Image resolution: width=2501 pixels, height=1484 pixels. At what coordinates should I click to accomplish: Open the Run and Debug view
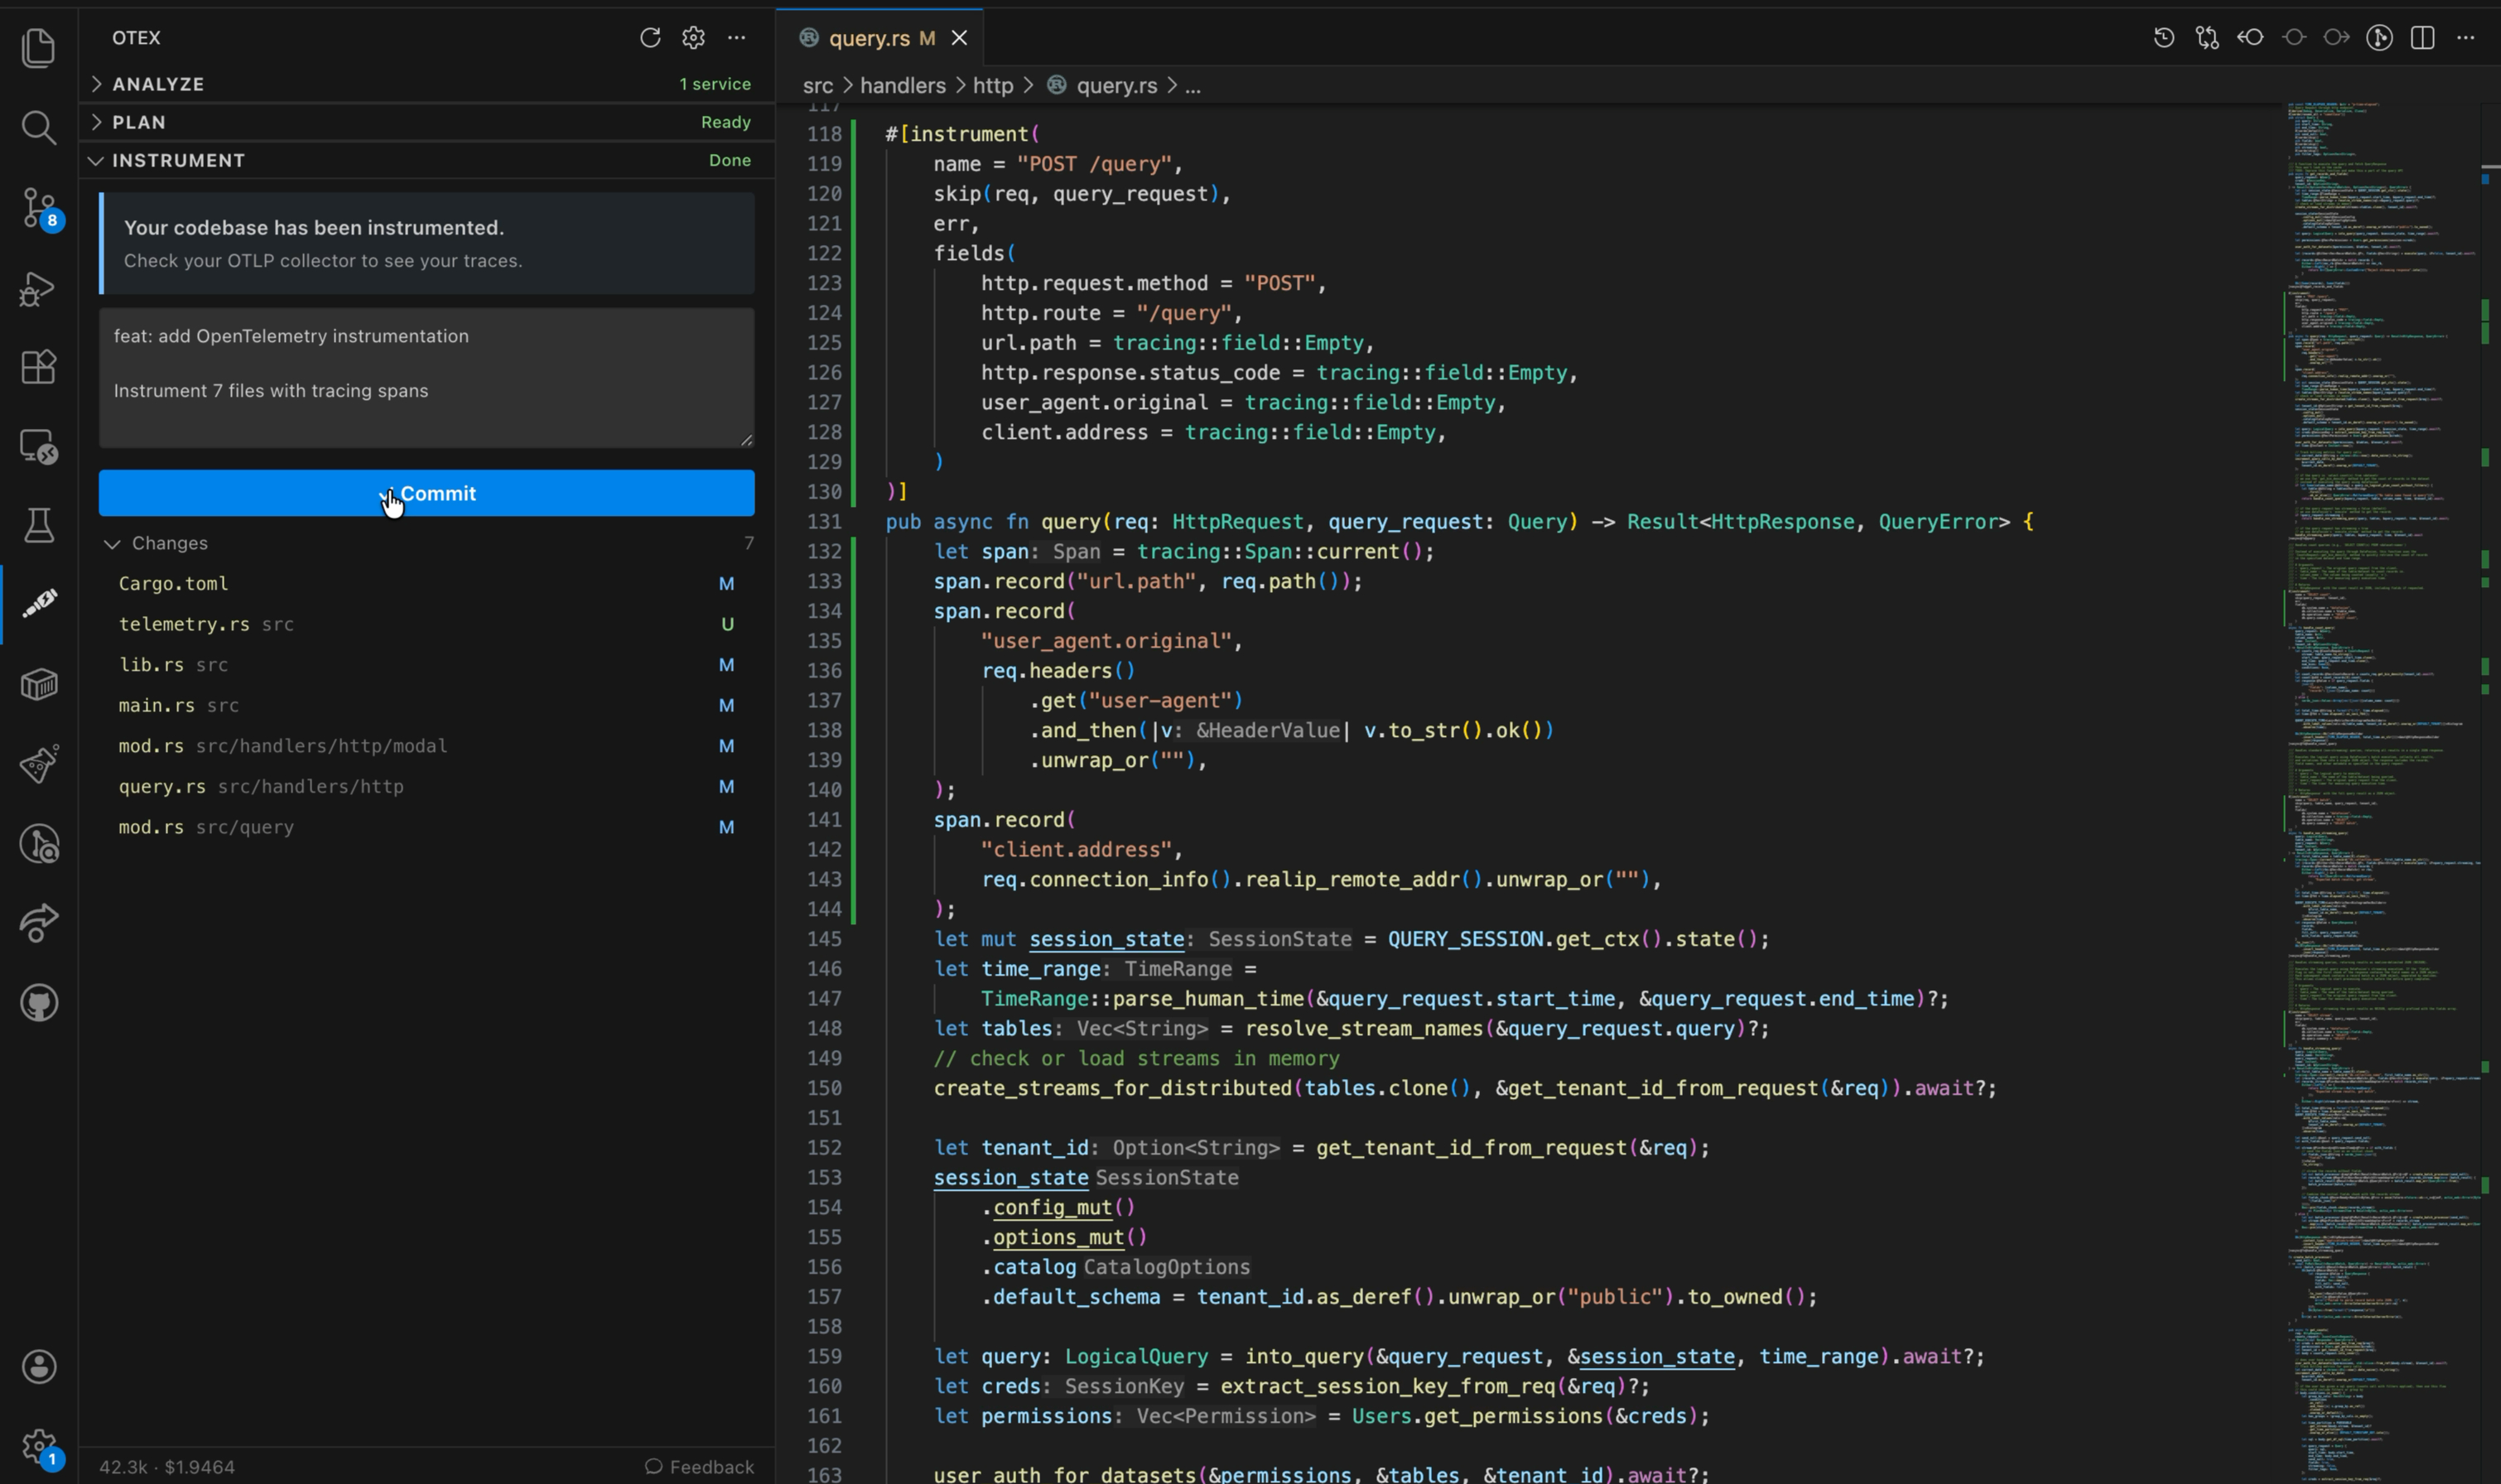click(38, 288)
